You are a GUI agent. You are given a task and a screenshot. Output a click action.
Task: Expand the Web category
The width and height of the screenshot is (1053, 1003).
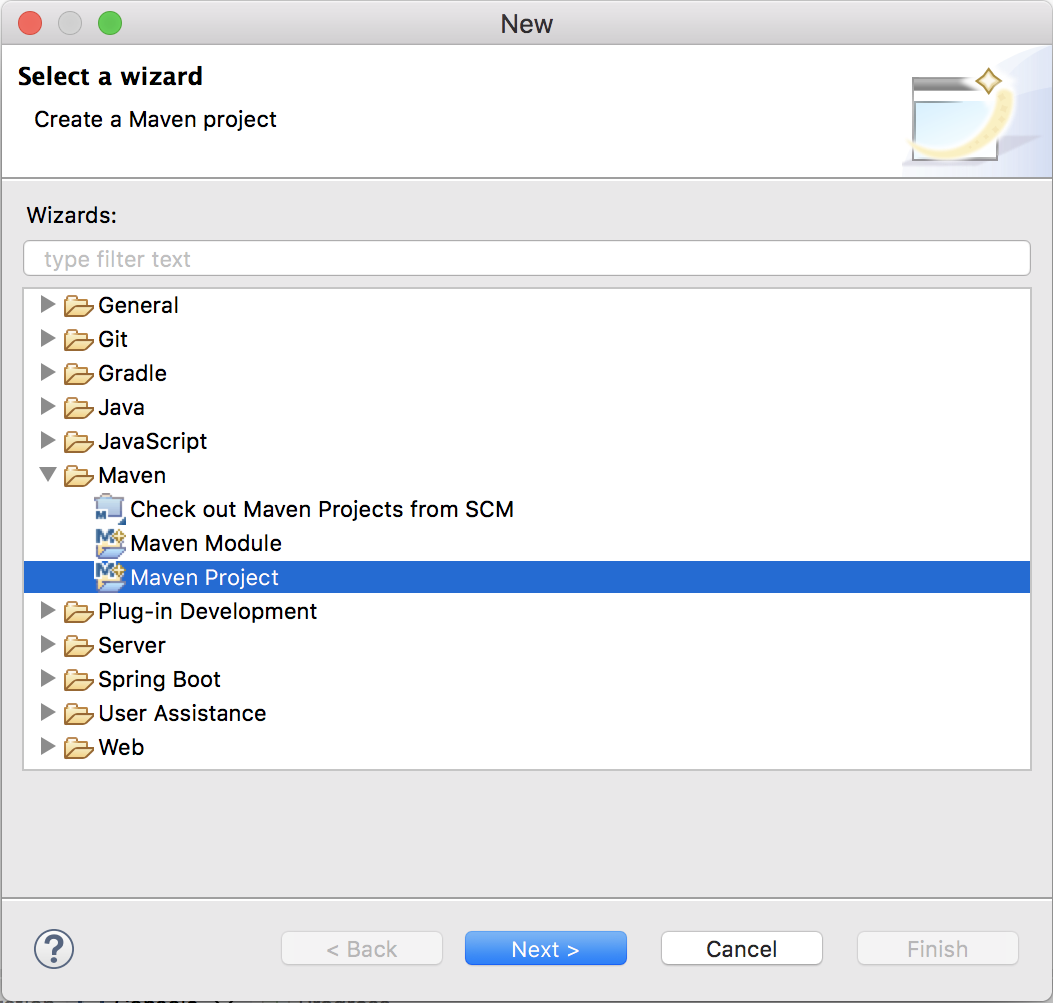pyautogui.click(x=47, y=746)
